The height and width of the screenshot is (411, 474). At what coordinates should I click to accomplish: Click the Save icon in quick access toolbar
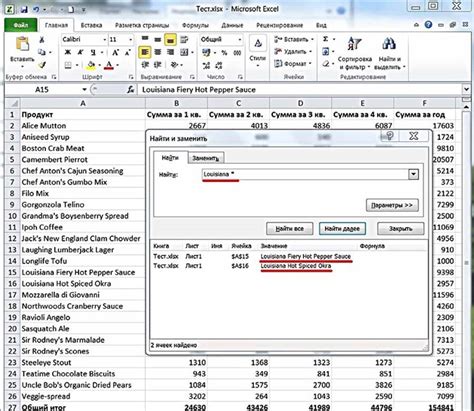click(24, 10)
